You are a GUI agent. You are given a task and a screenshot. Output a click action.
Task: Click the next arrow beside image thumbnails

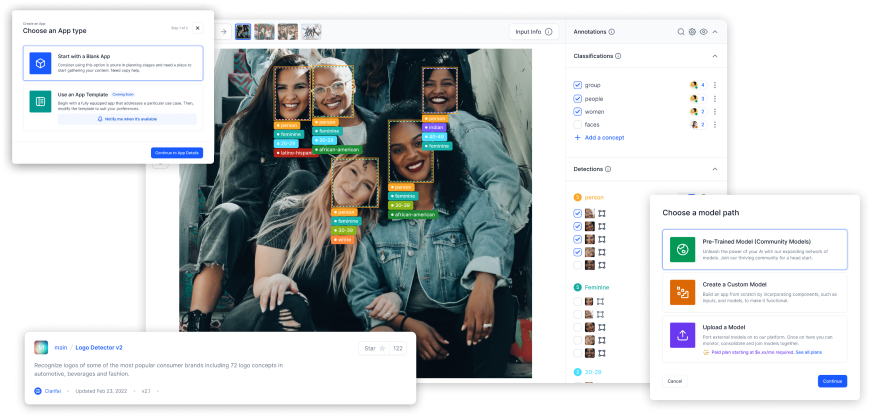pyautogui.click(x=225, y=32)
